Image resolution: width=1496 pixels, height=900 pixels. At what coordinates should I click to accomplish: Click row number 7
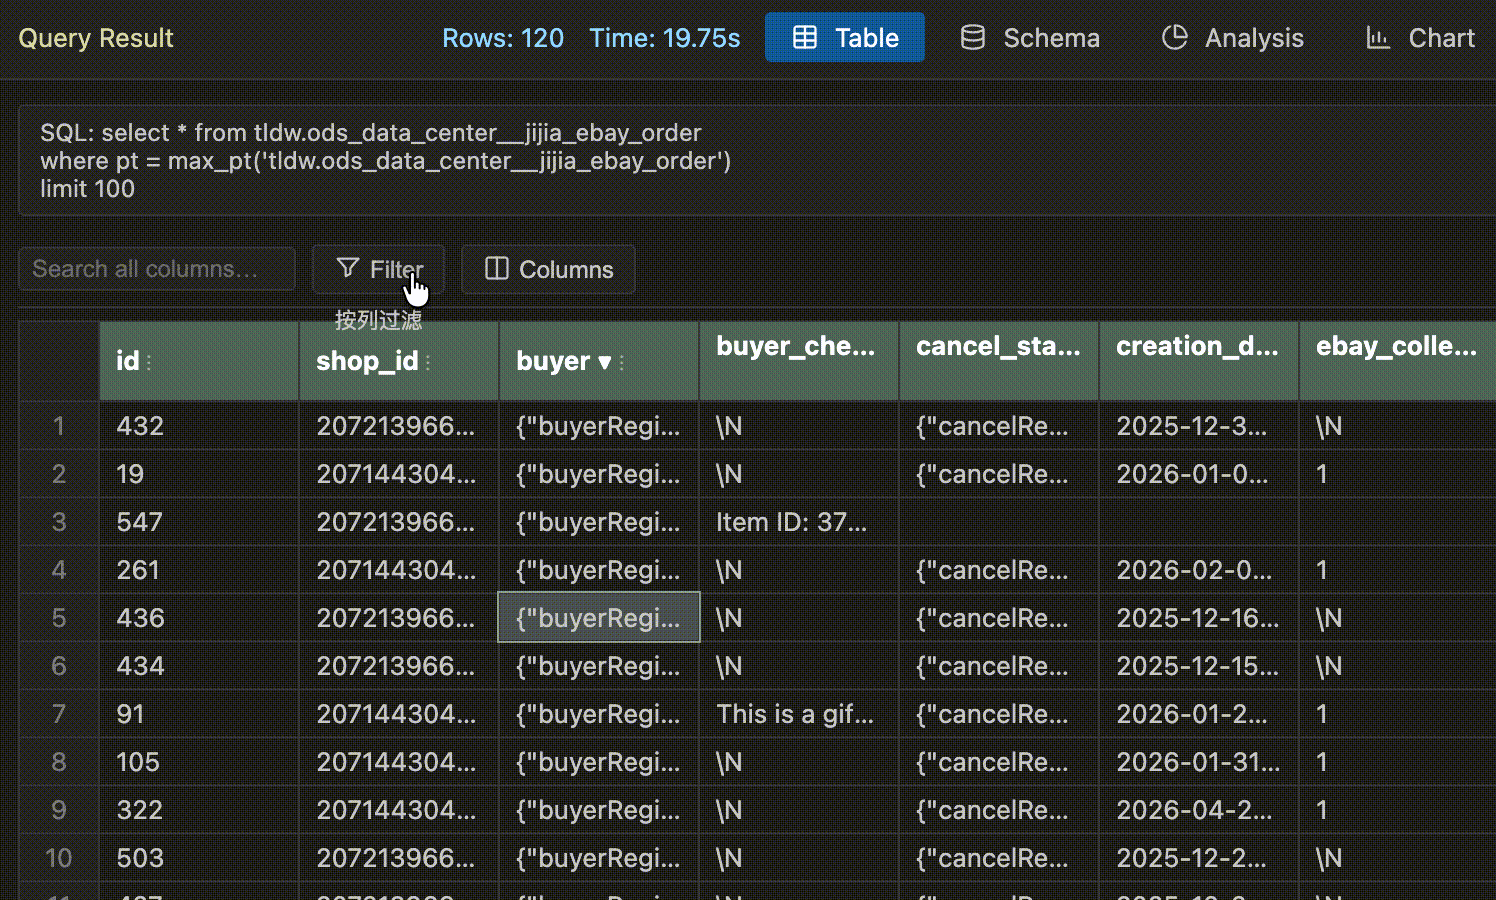point(59,714)
